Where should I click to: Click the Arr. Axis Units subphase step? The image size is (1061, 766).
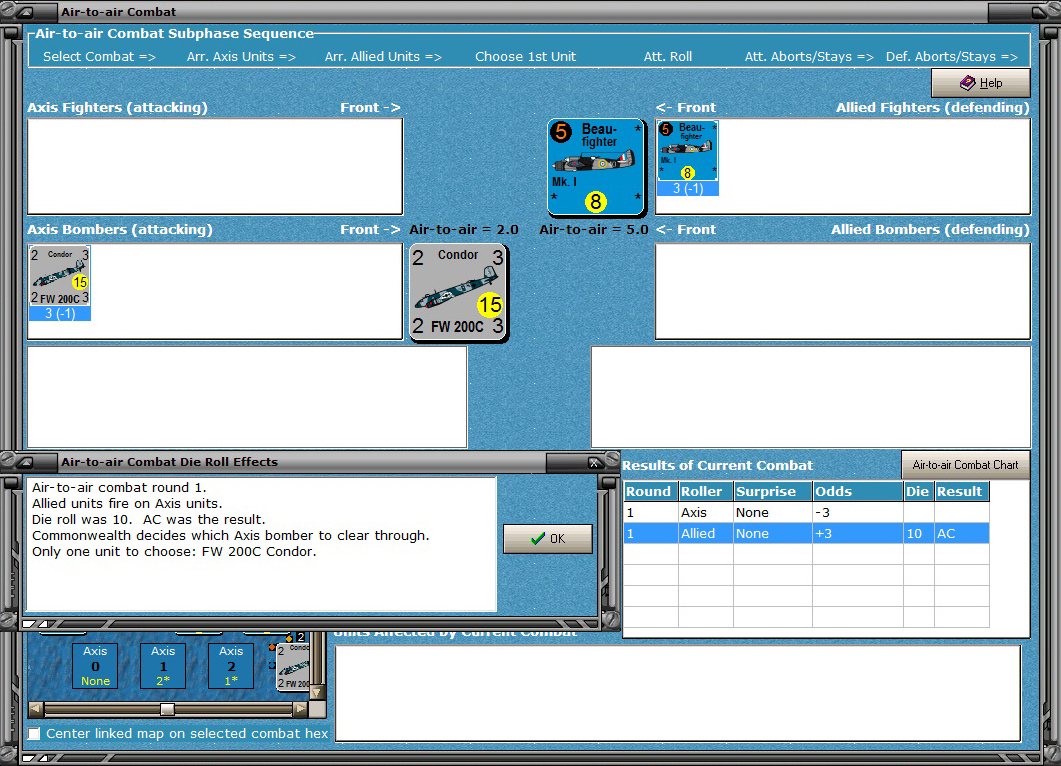coord(241,57)
